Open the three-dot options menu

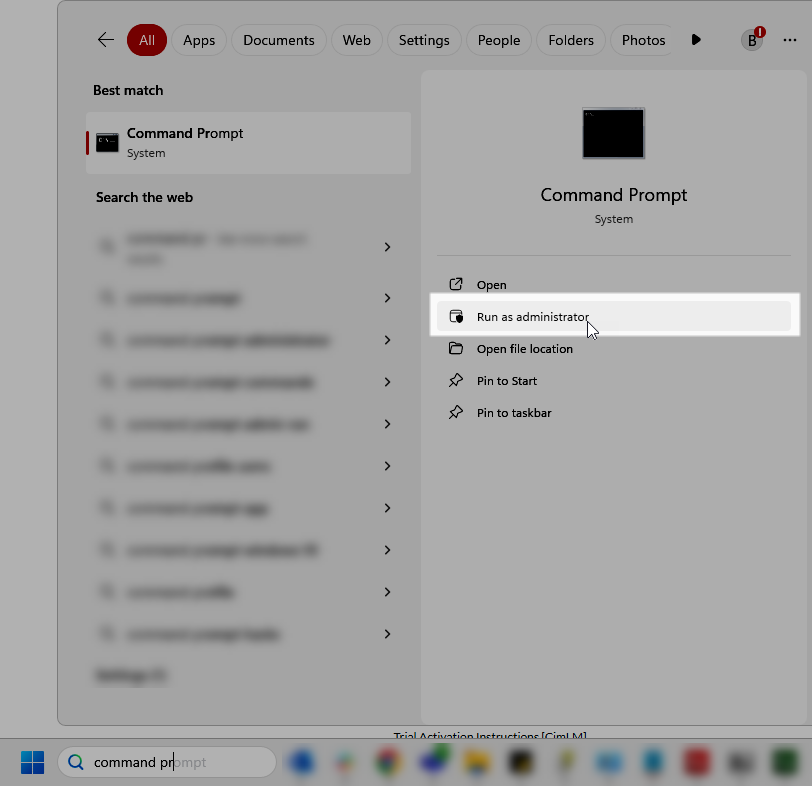click(789, 40)
